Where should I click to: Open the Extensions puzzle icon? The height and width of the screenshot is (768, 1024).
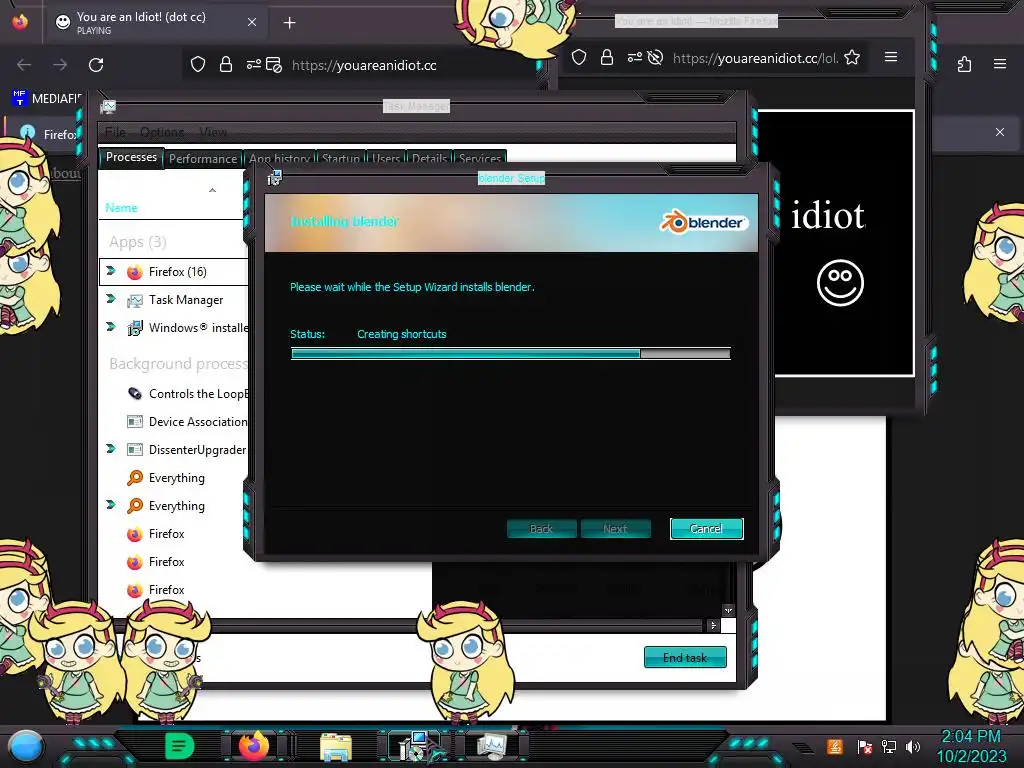point(964,64)
